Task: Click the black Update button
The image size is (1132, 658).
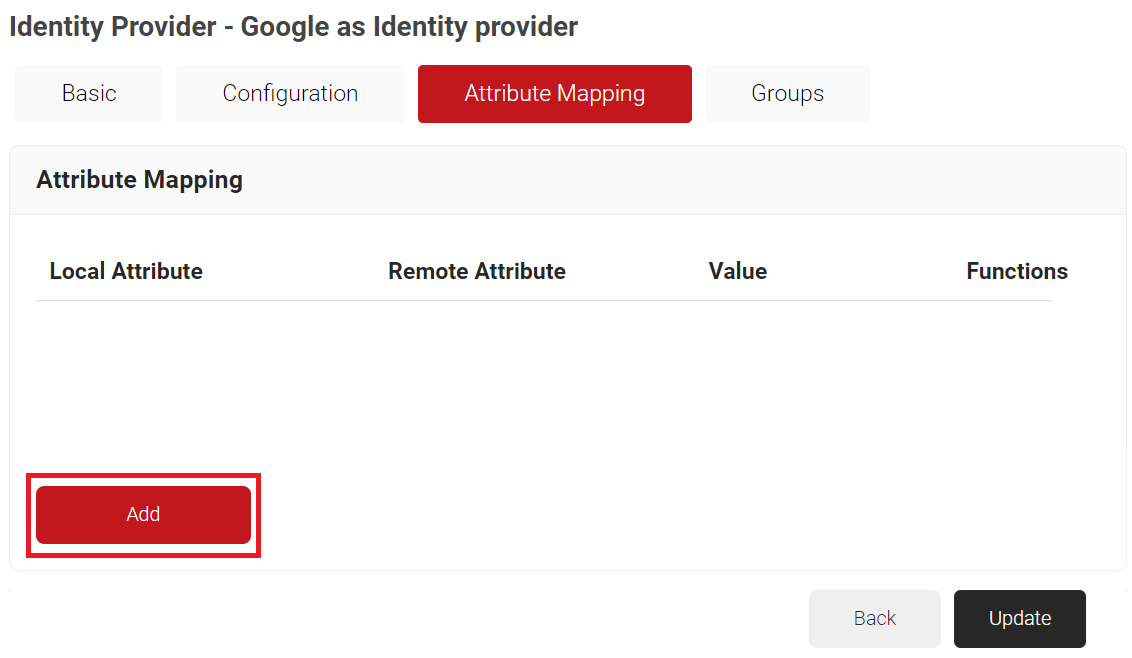Action: click(1019, 619)
